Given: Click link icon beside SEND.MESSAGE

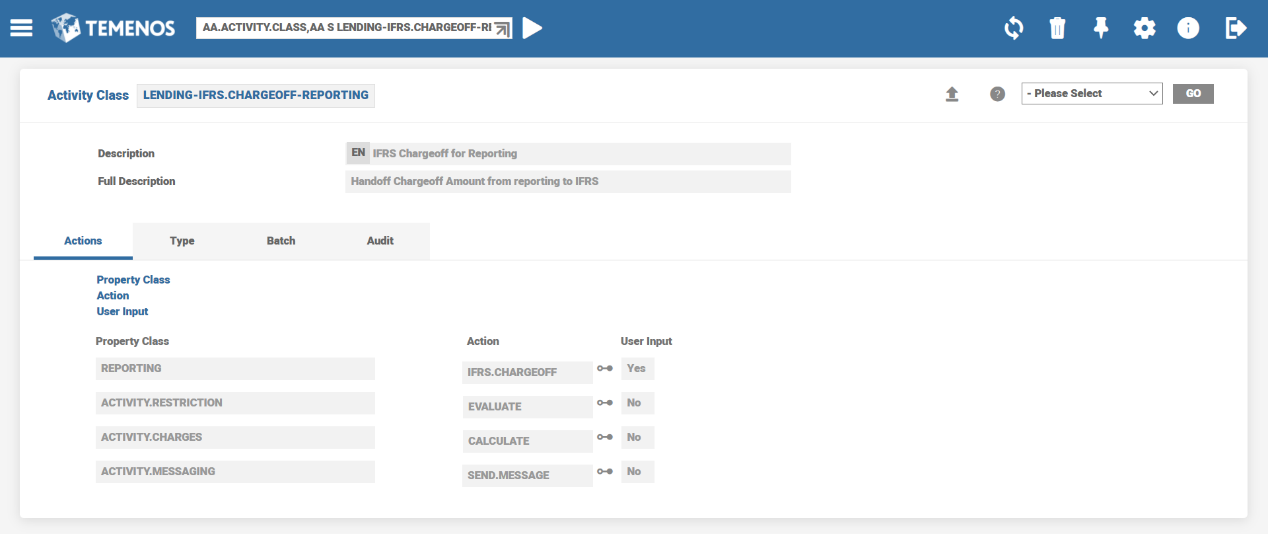Looking at the screenshot, I should [x=605, y=472].
